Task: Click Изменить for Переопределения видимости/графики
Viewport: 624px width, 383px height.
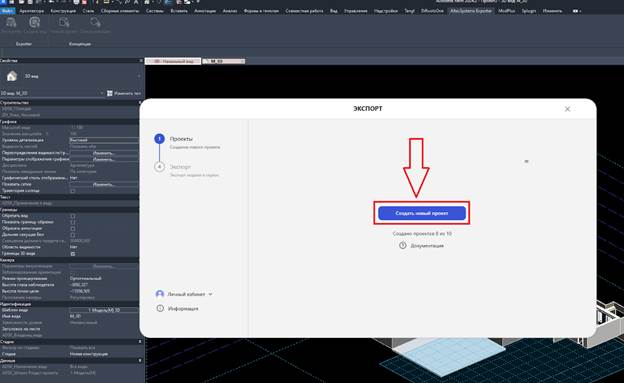Action: point(104,153)
